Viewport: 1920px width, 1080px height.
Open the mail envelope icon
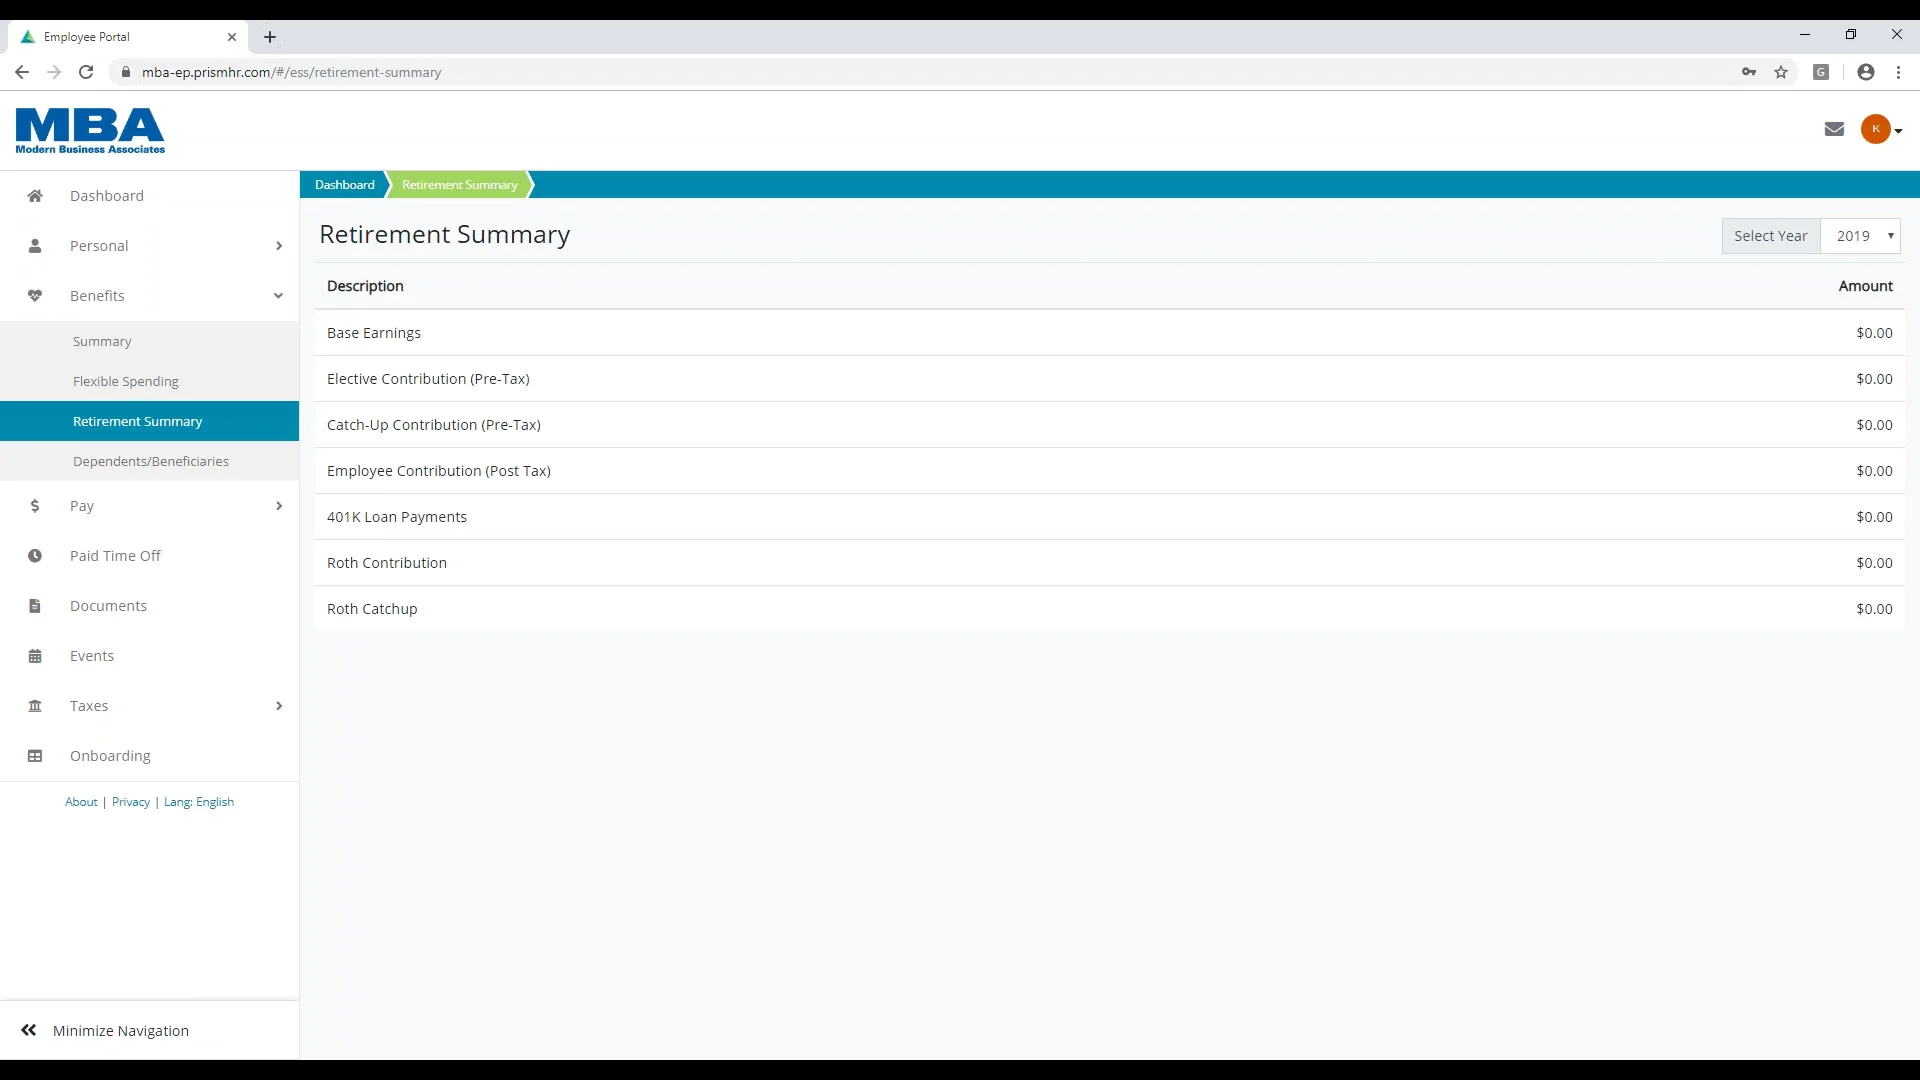click(x=1833, y=128)
